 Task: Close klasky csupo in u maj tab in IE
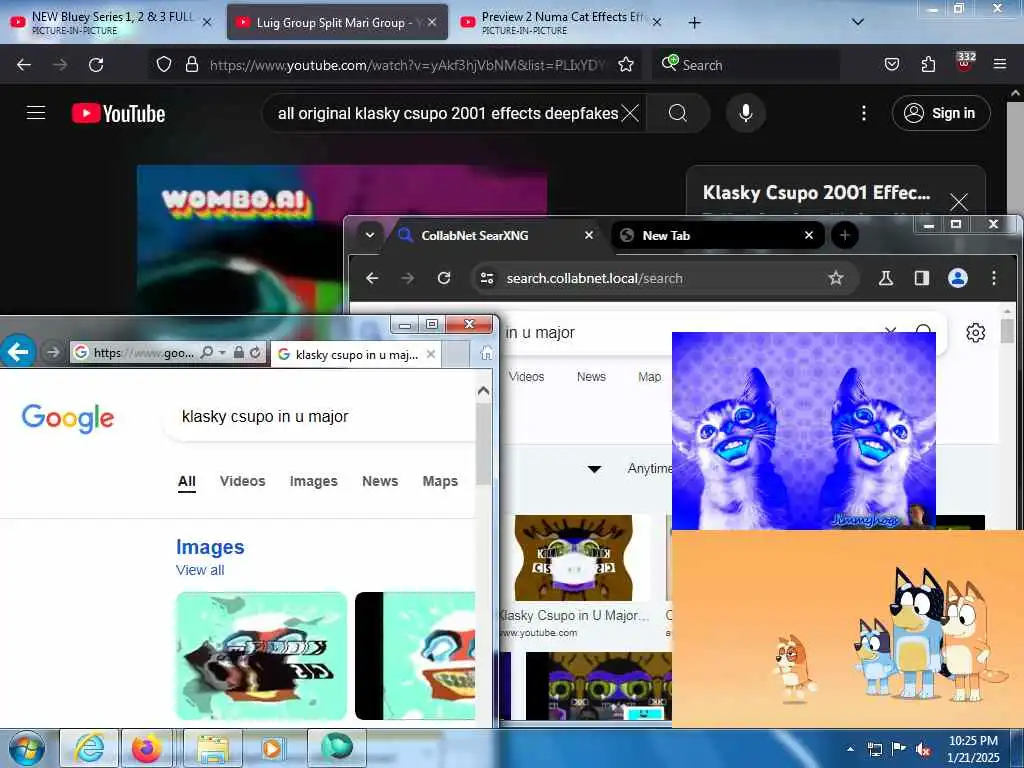point(430,354)
